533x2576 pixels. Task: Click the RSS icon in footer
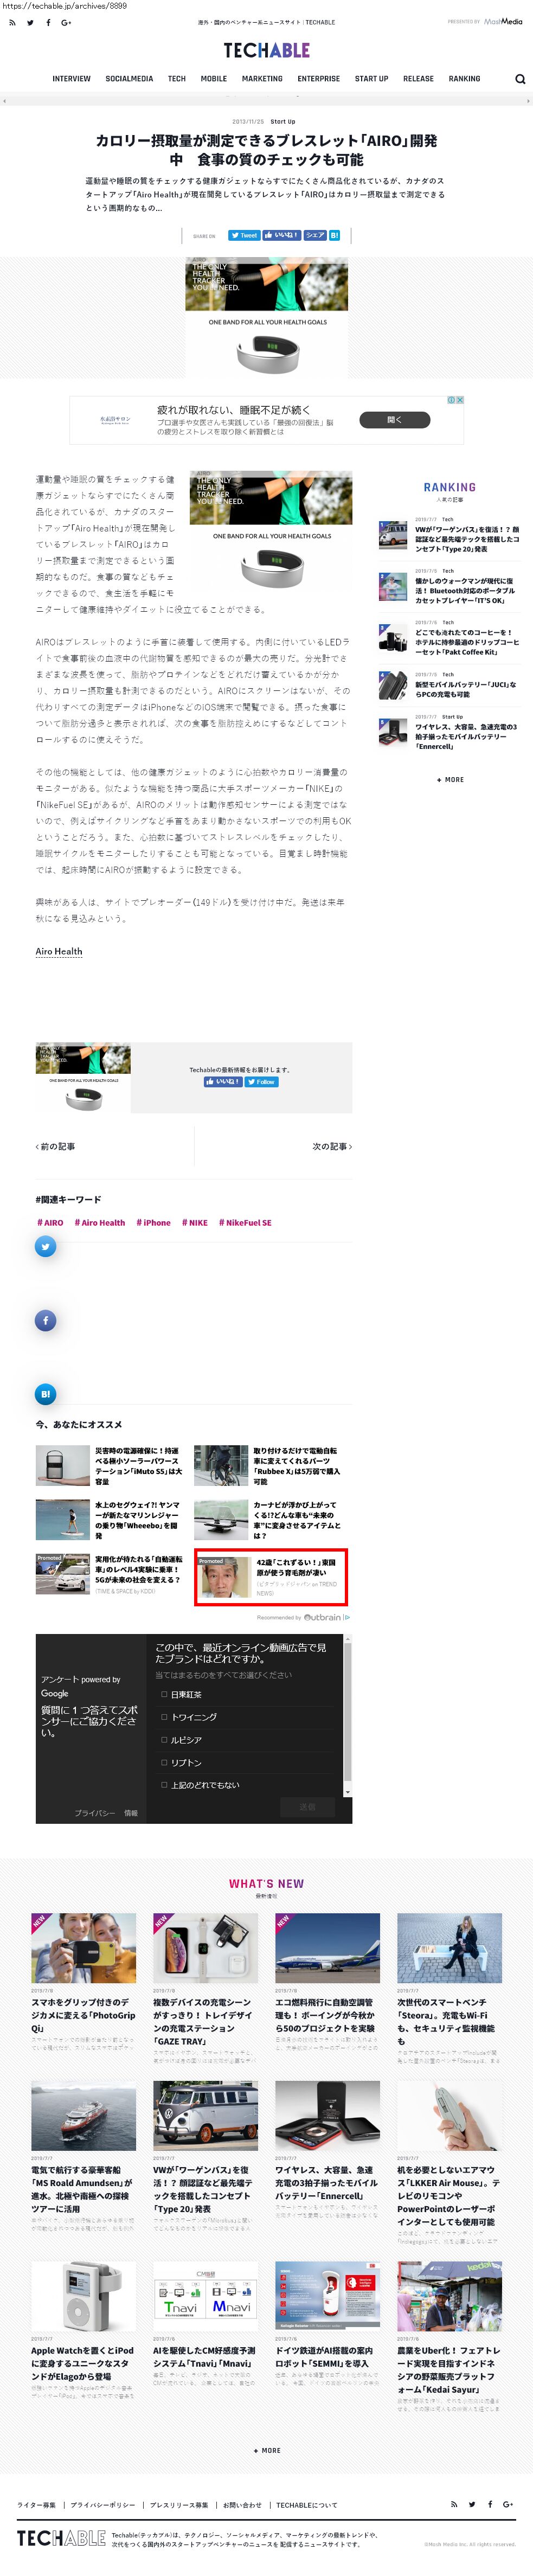tap(454, 2504)
